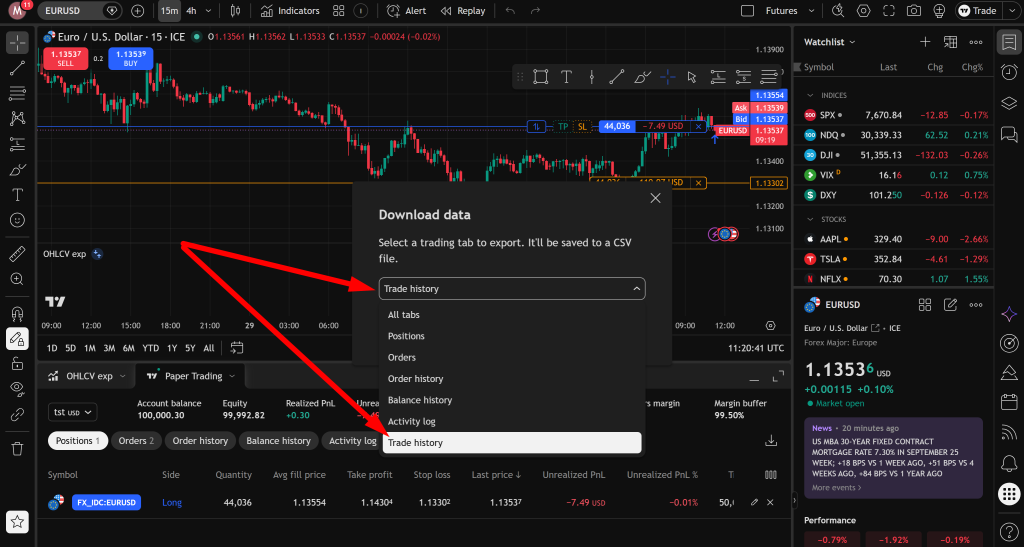
Task: Open chart settings gear icon
Action: [863, 11]
